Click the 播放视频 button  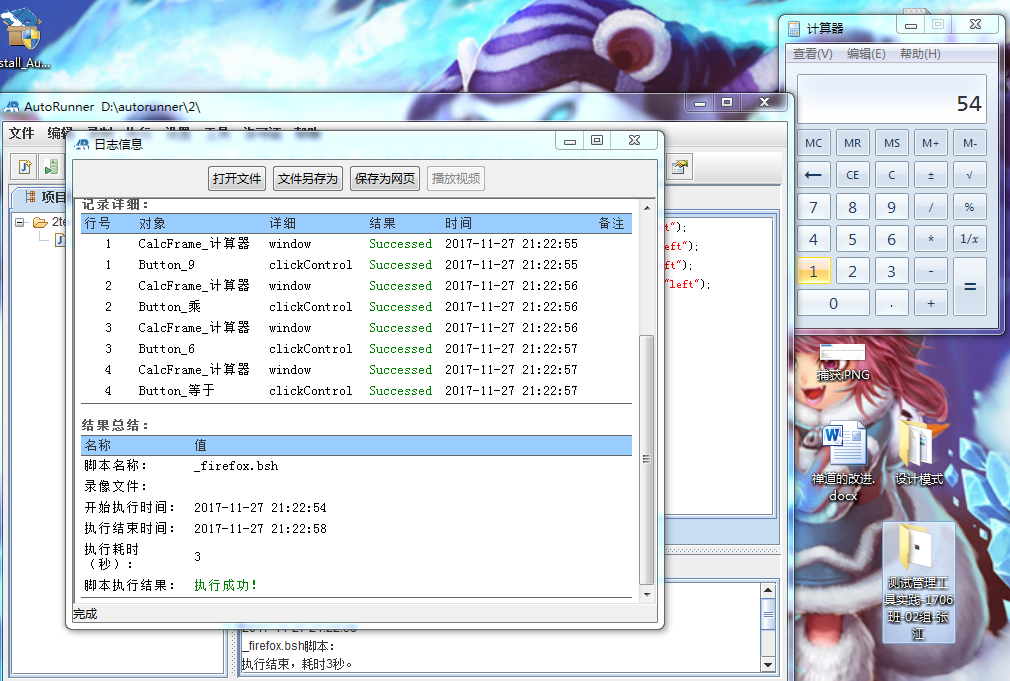pyautogui.click(x=455, y=178)
